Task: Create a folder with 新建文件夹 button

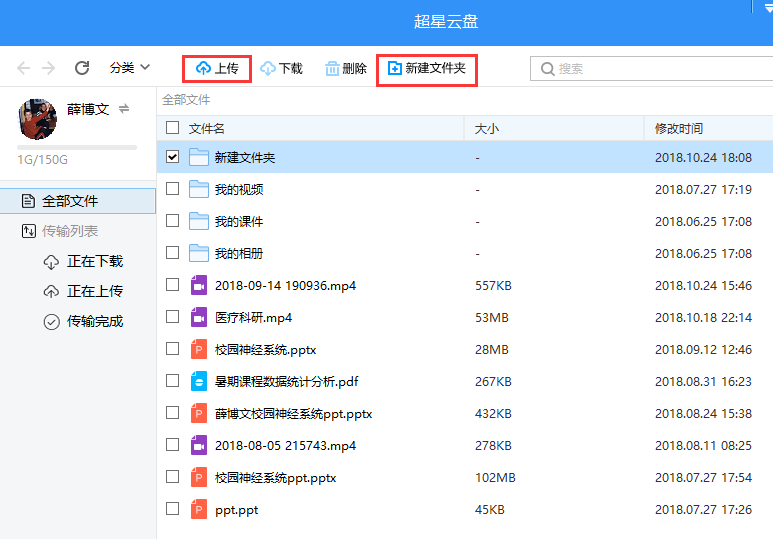Action: (x=427, y=69)
